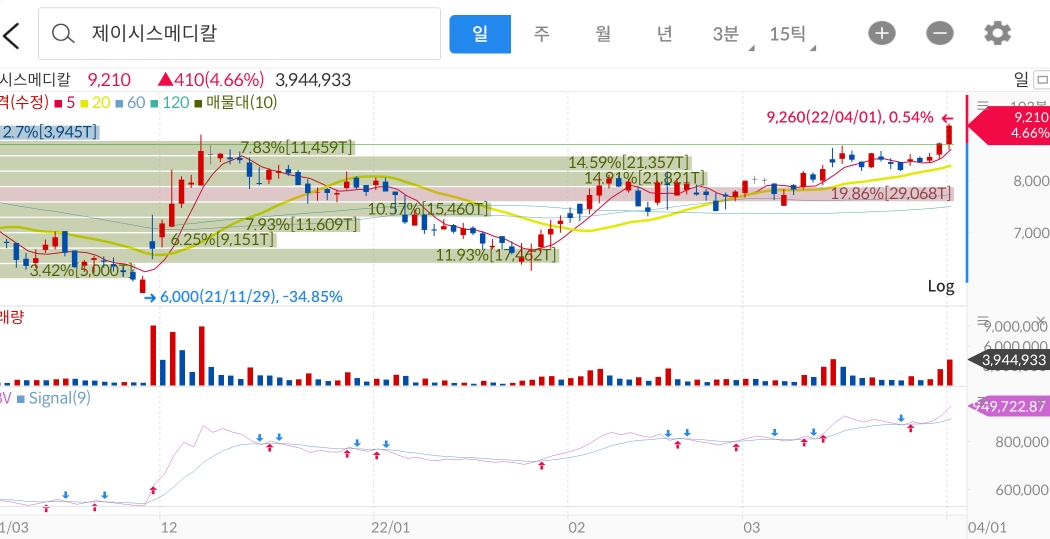Zoom in with the plus icon
The image size is (1050, 539).
point(881,33)
